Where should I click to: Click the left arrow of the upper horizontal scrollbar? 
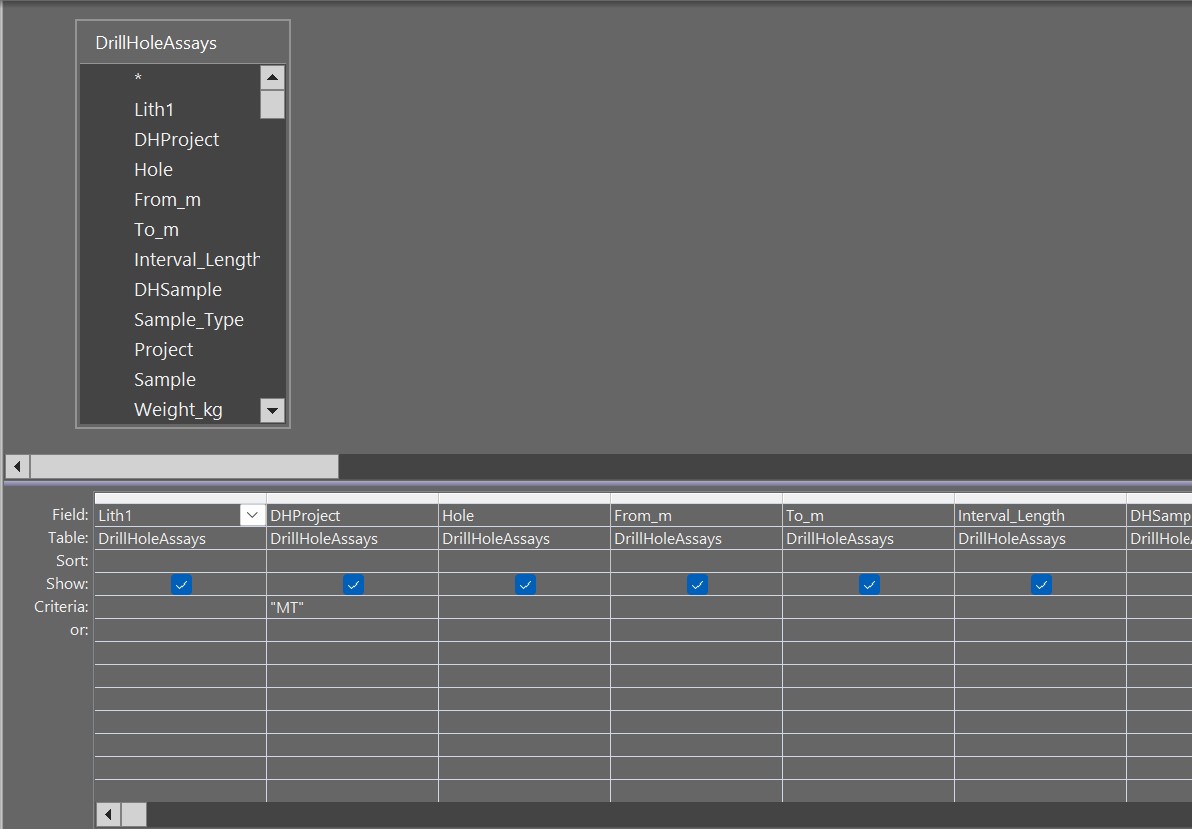(16, 466)
